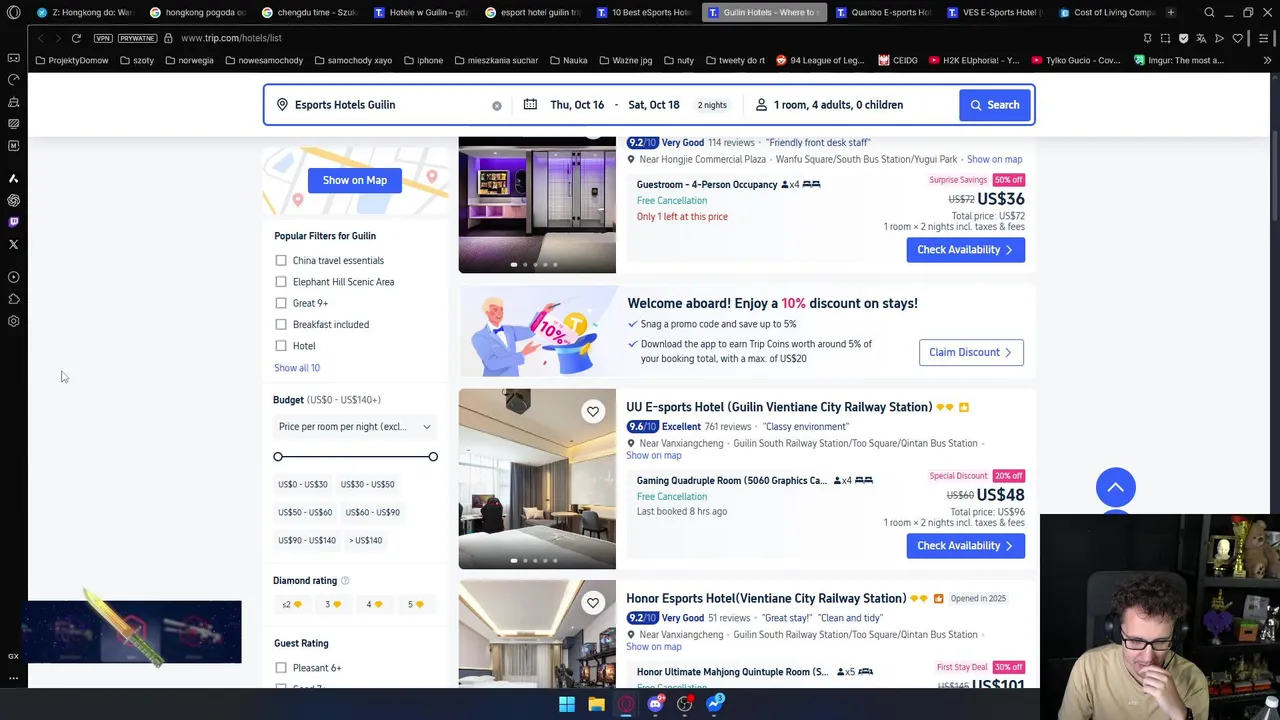Click the guests person icon
The width and height of the screenshot is (1280, 720).
[x=761, y=104]
